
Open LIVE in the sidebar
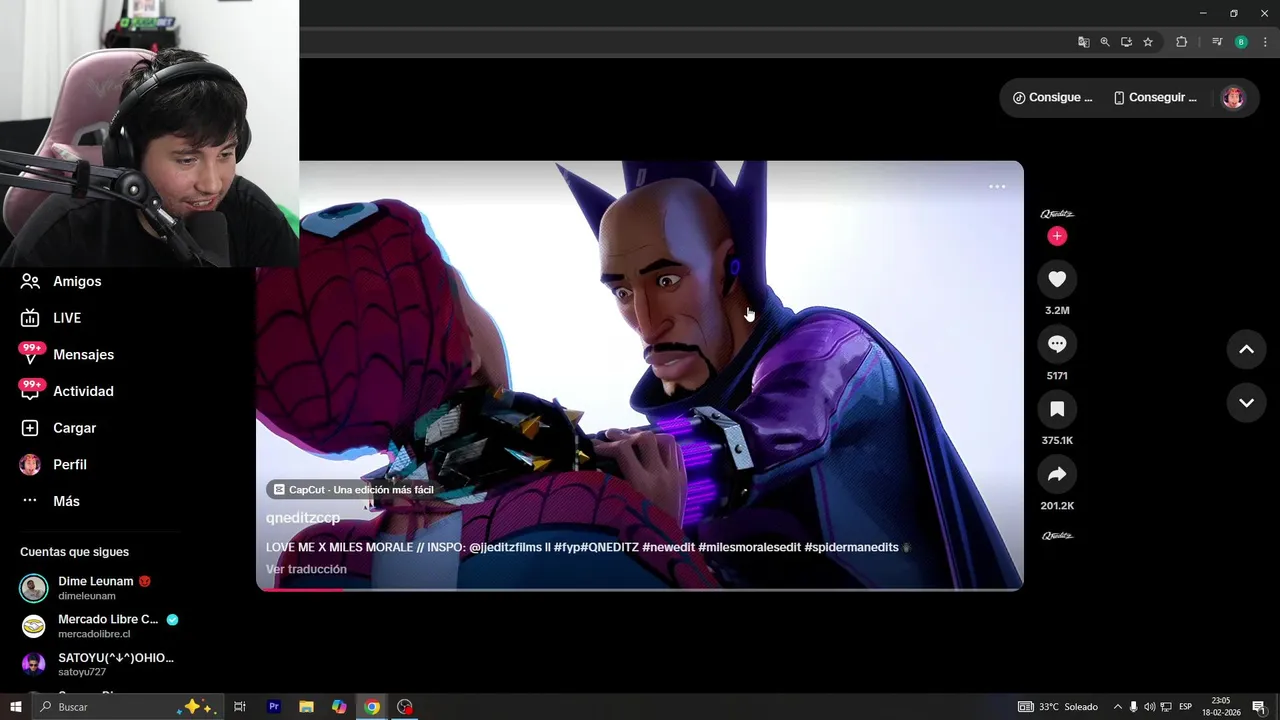point(51,318)
